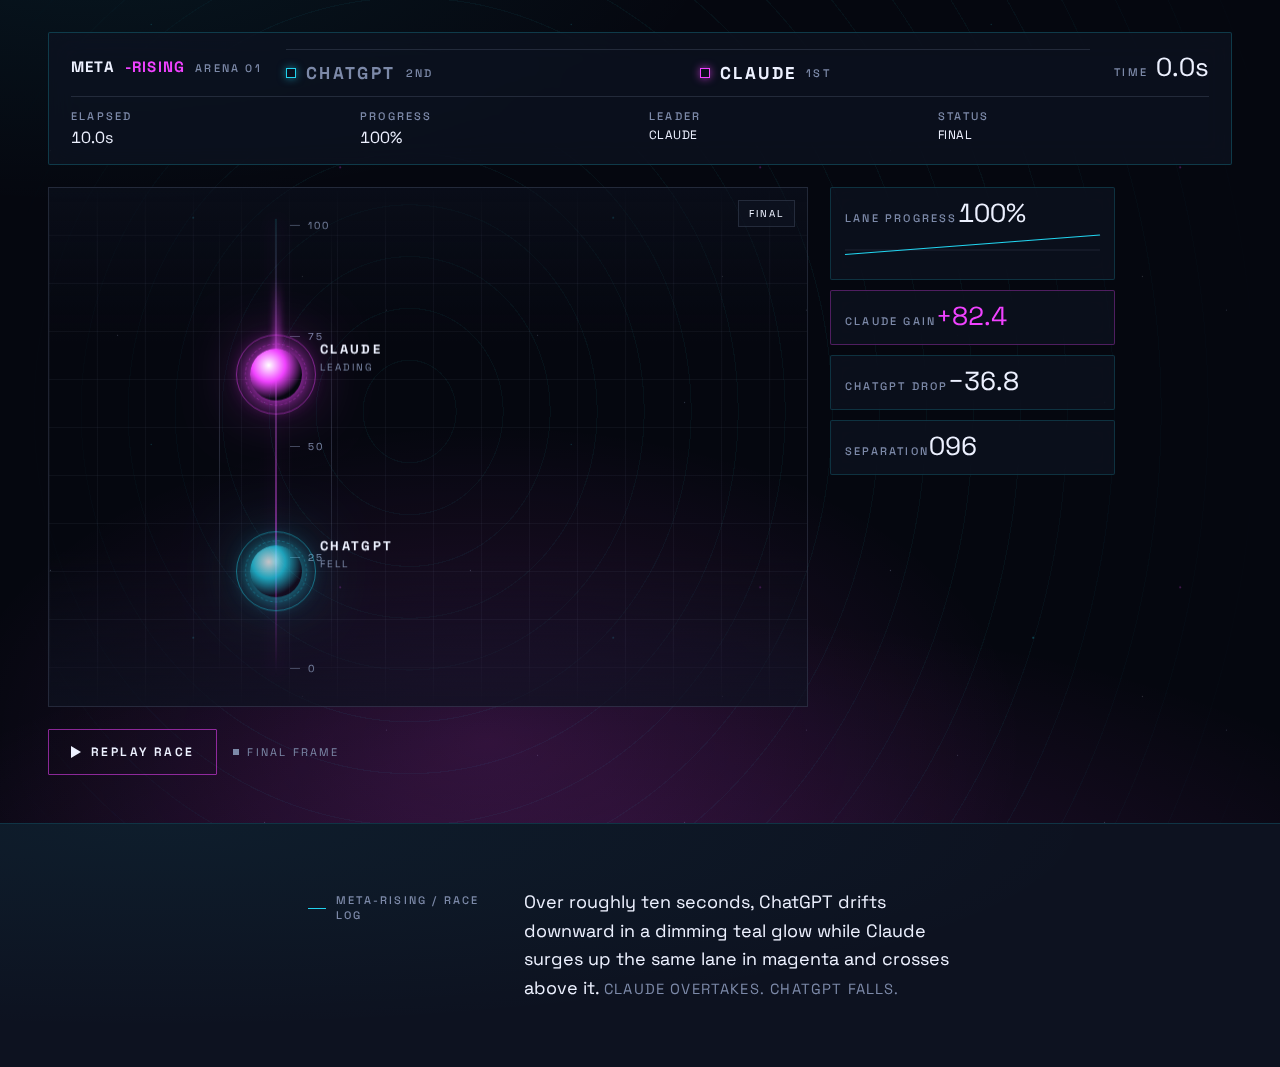Click the teal square beside CHATGPT

click(x=291, y=73)
